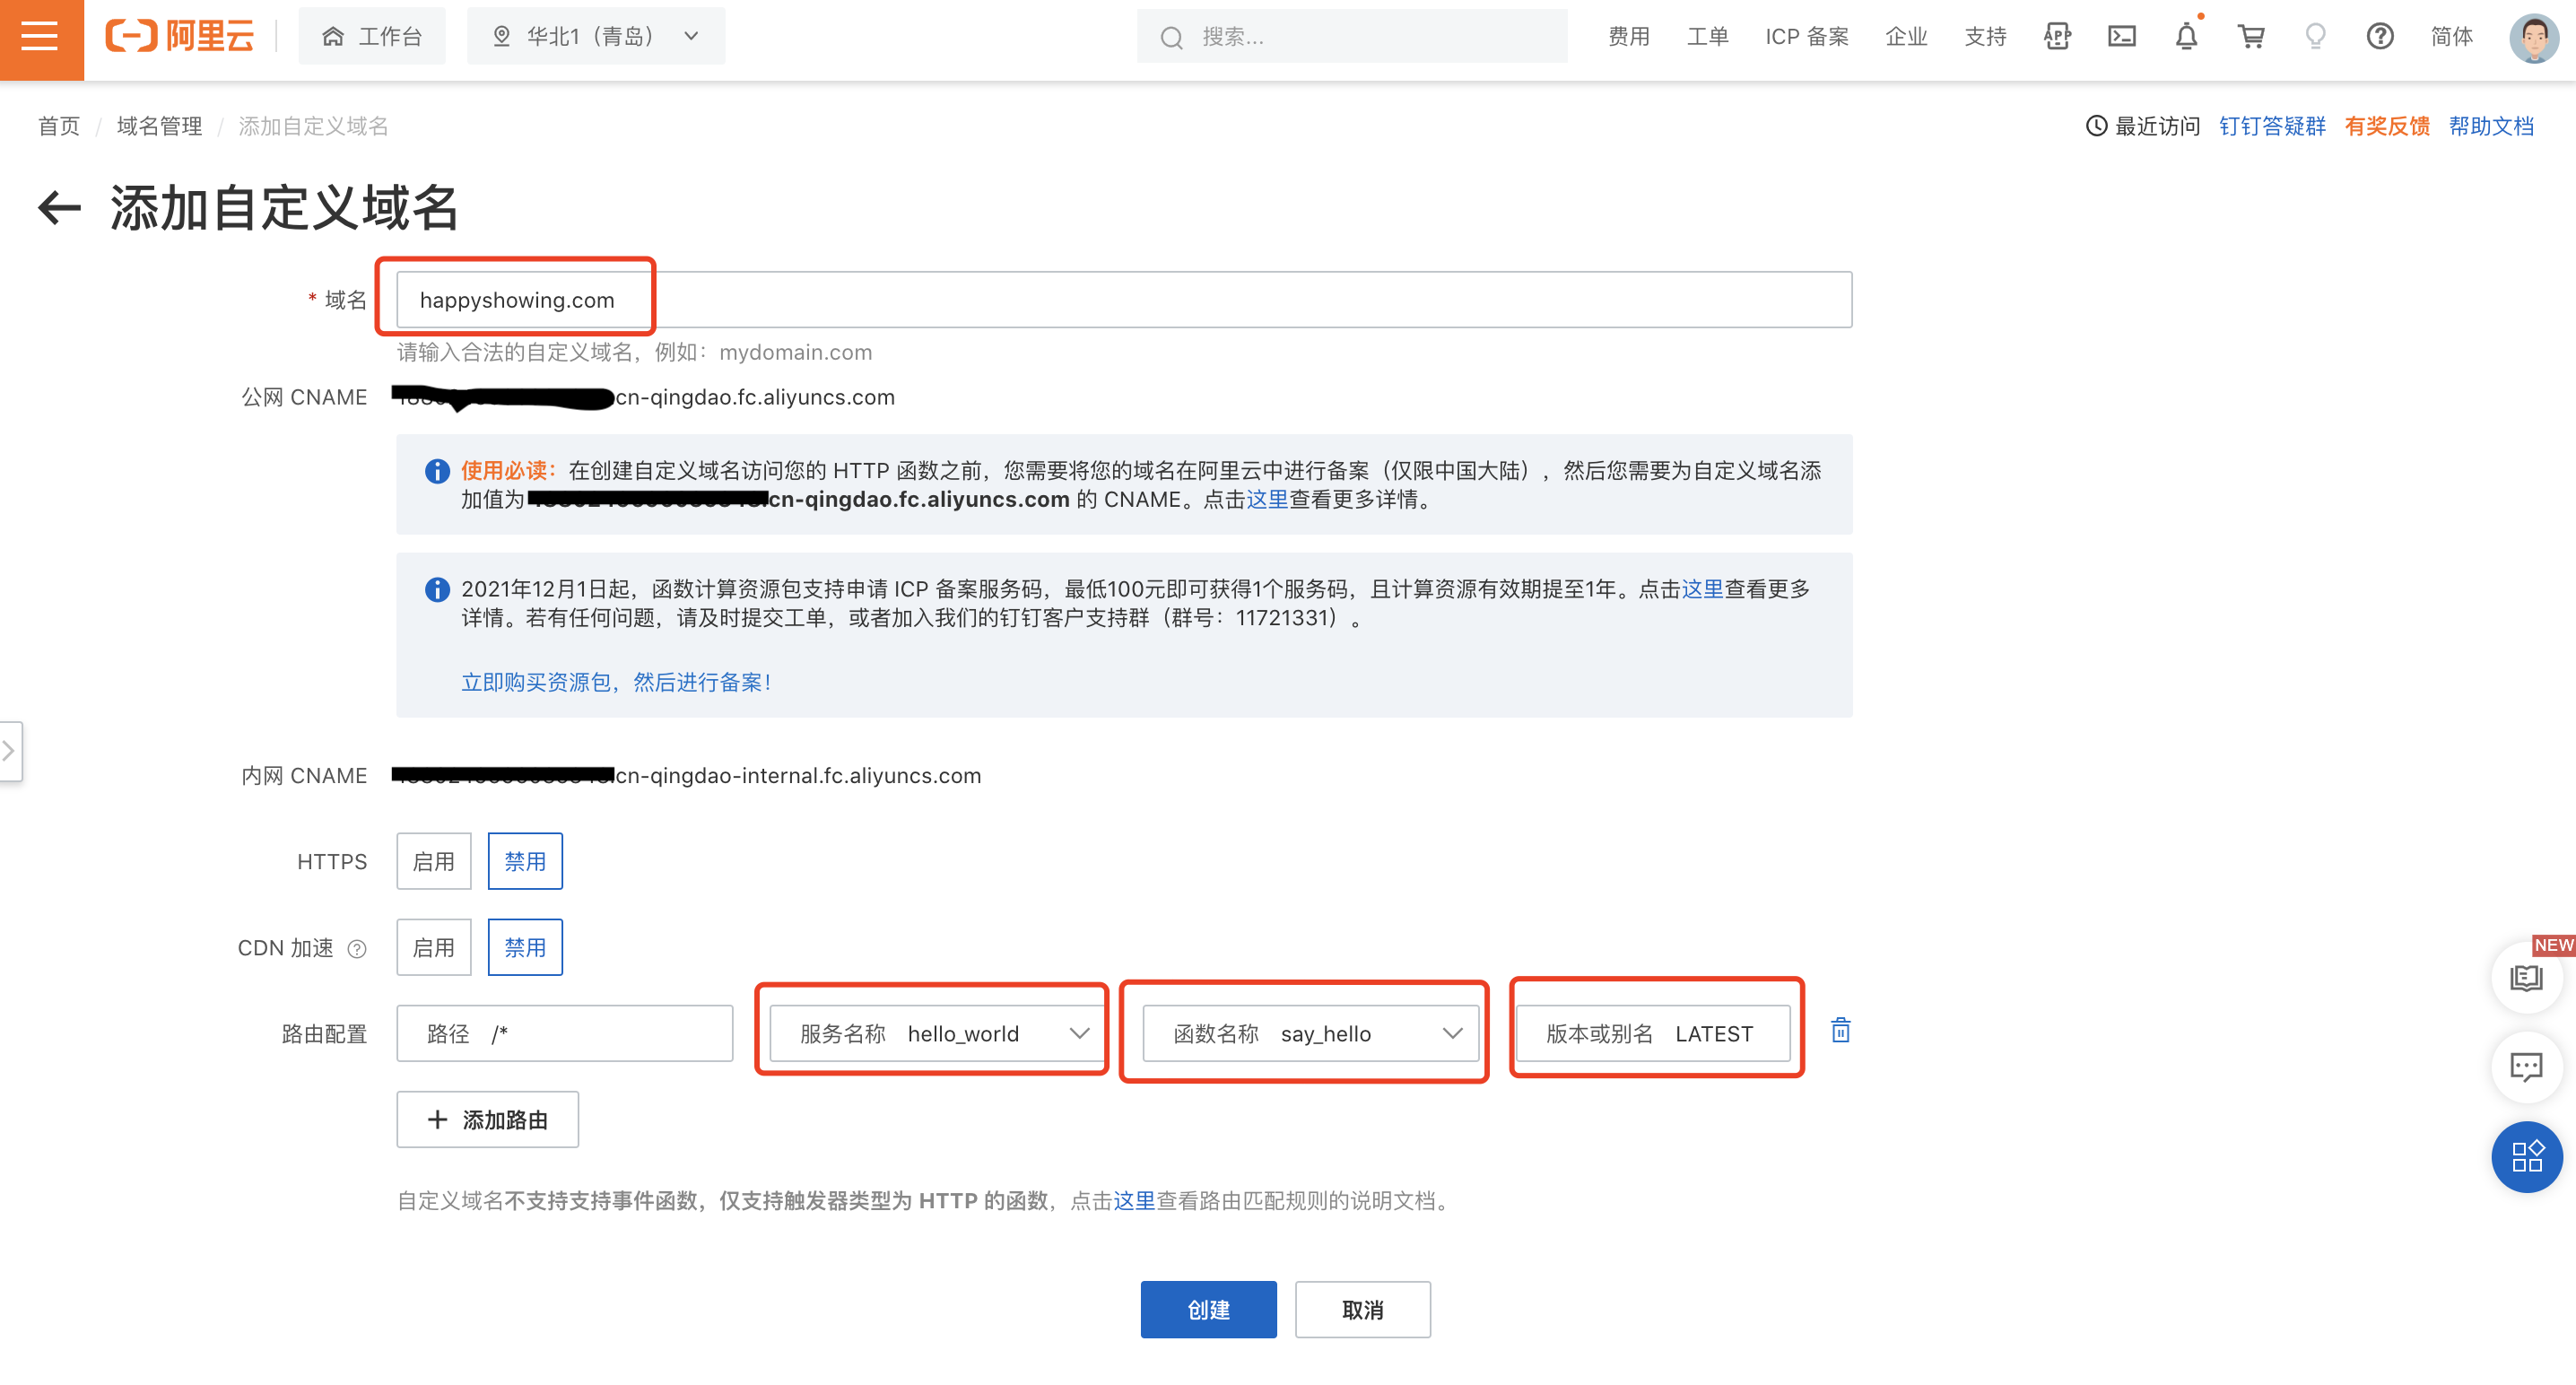Open the 工单 menu
The height and width of the screenshot is (1385, 2576).
1707,37
